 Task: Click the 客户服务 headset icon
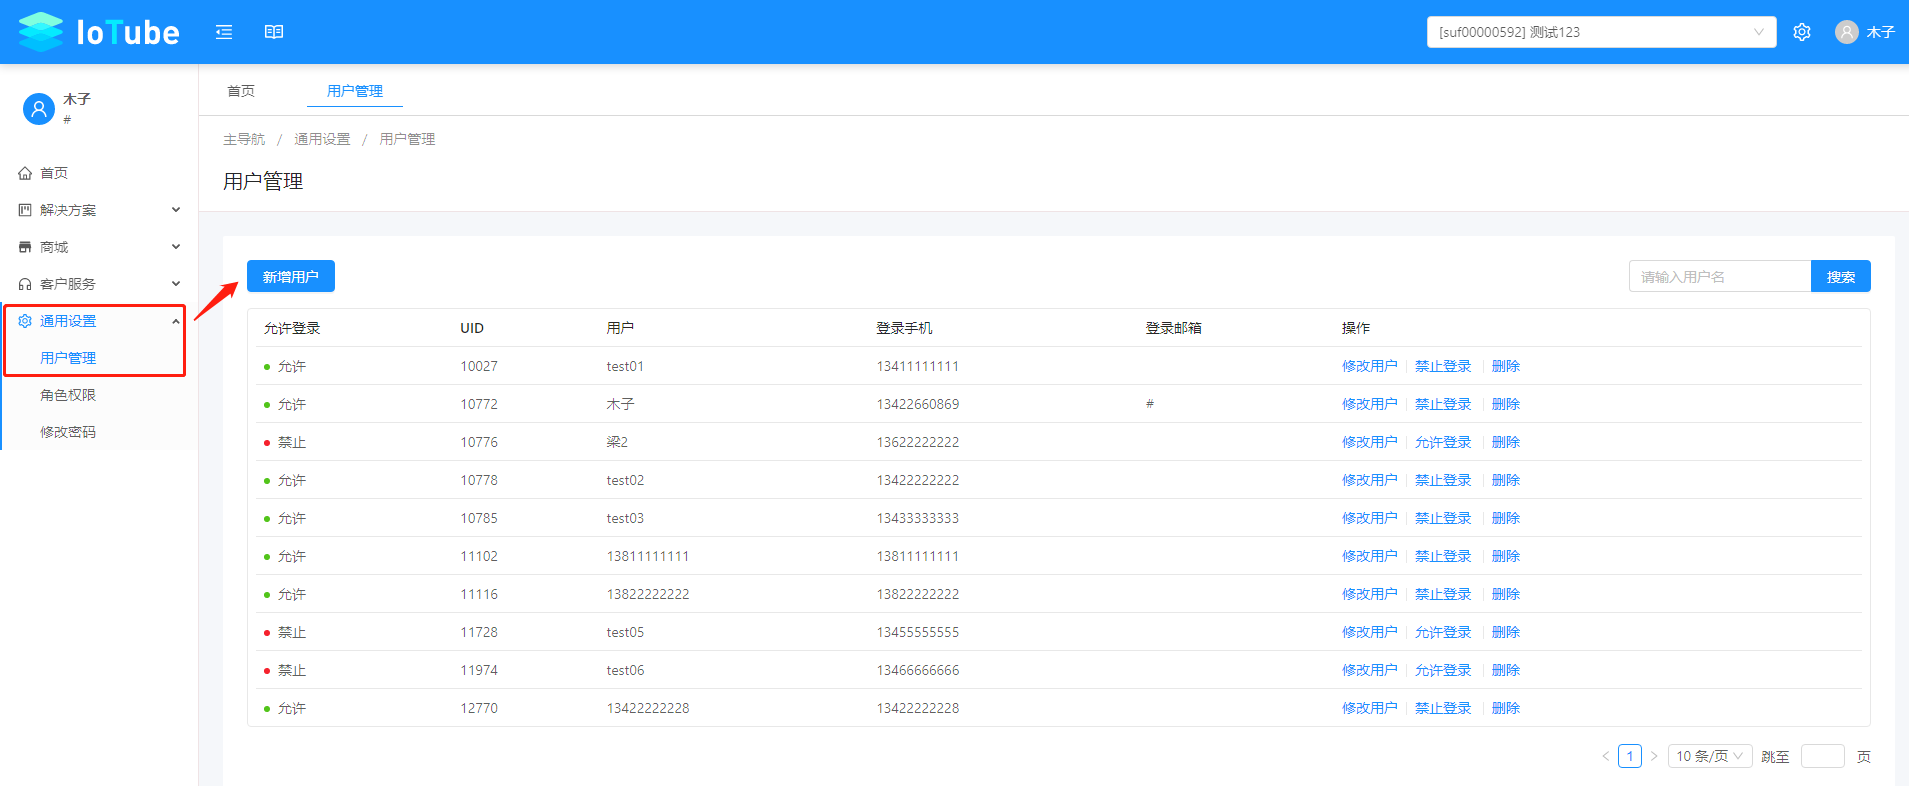point(25,284)
